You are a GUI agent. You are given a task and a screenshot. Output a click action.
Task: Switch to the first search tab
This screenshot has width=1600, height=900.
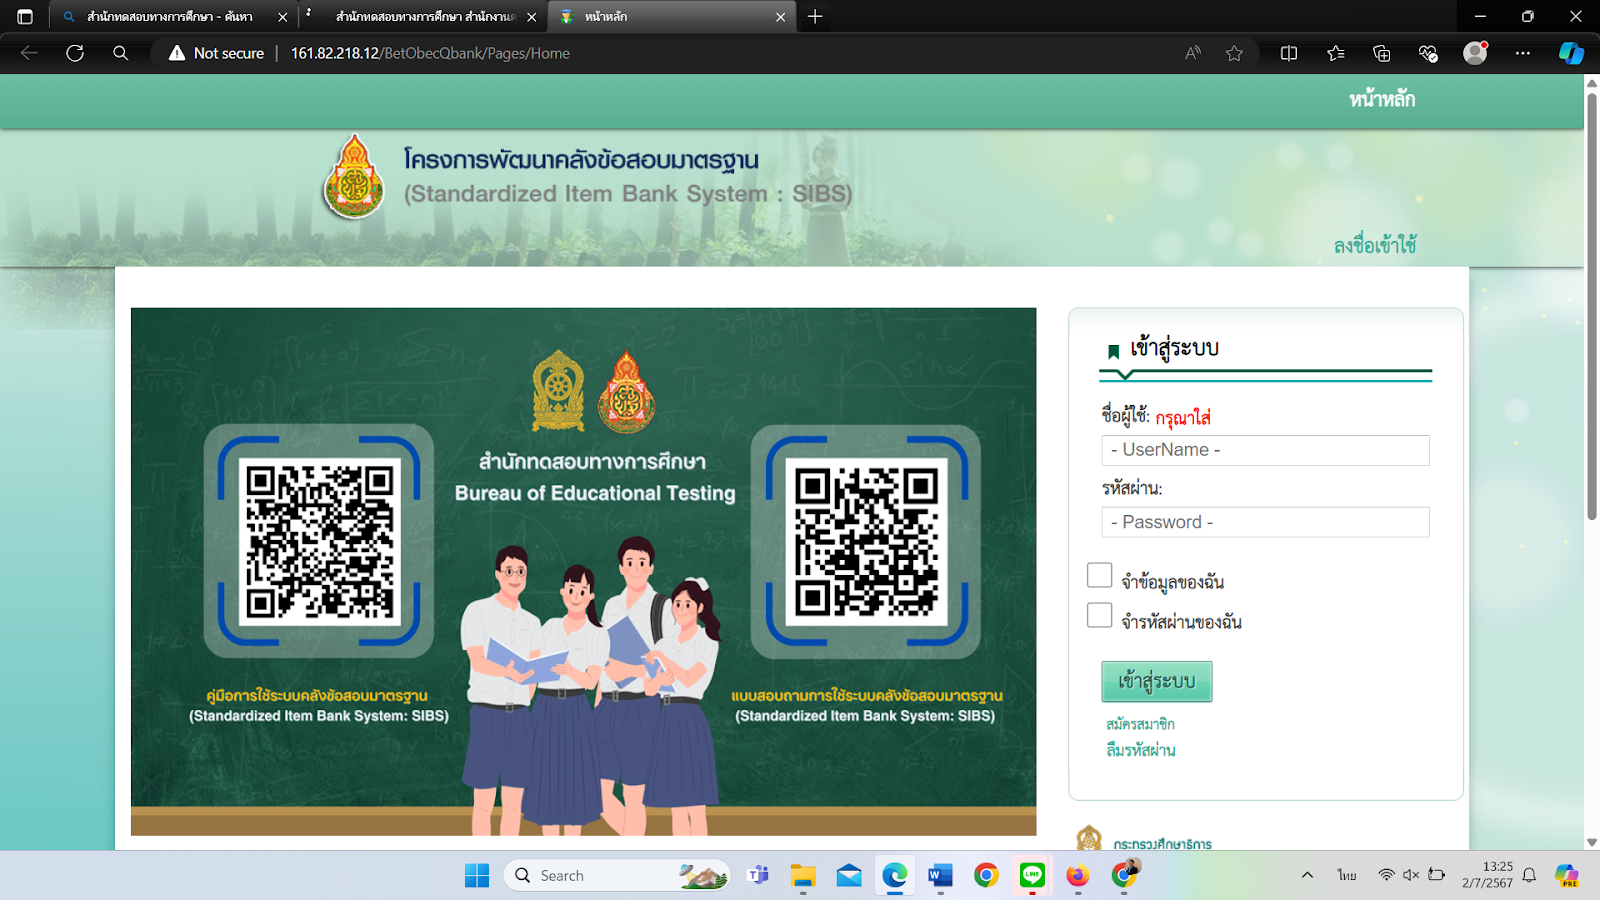pyautogui.click(x=170, y=17)
